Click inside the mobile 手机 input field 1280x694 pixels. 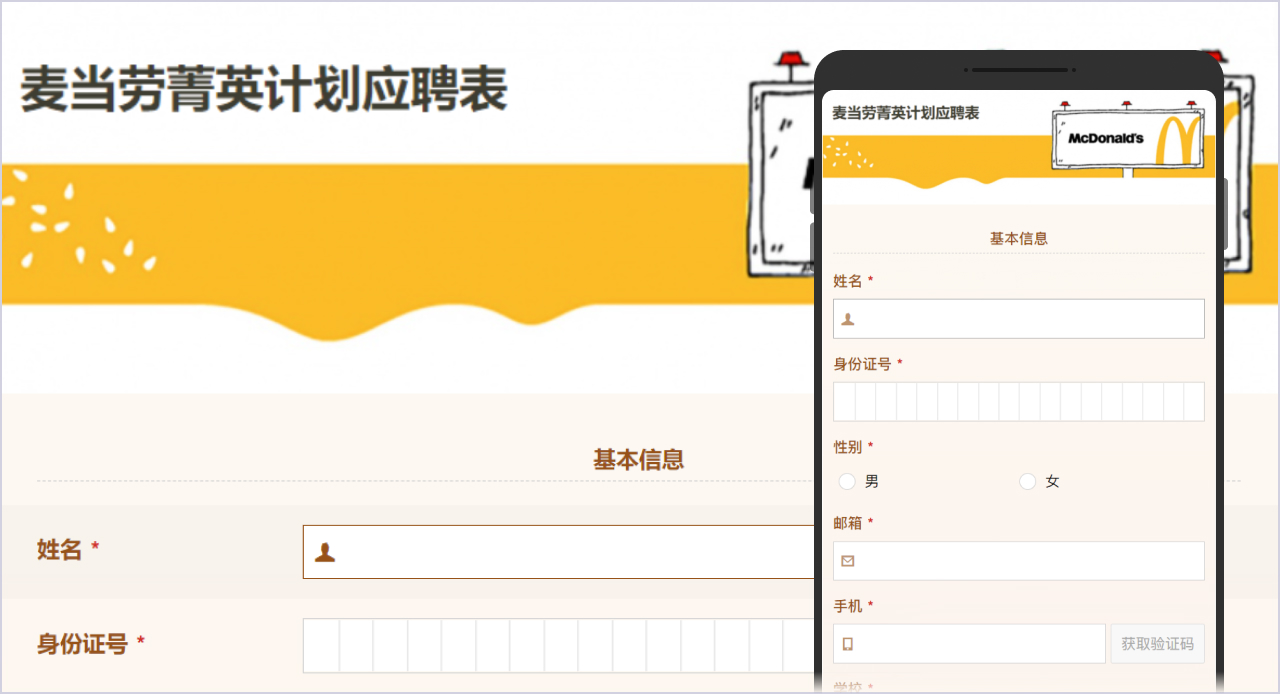click(970, 643)
